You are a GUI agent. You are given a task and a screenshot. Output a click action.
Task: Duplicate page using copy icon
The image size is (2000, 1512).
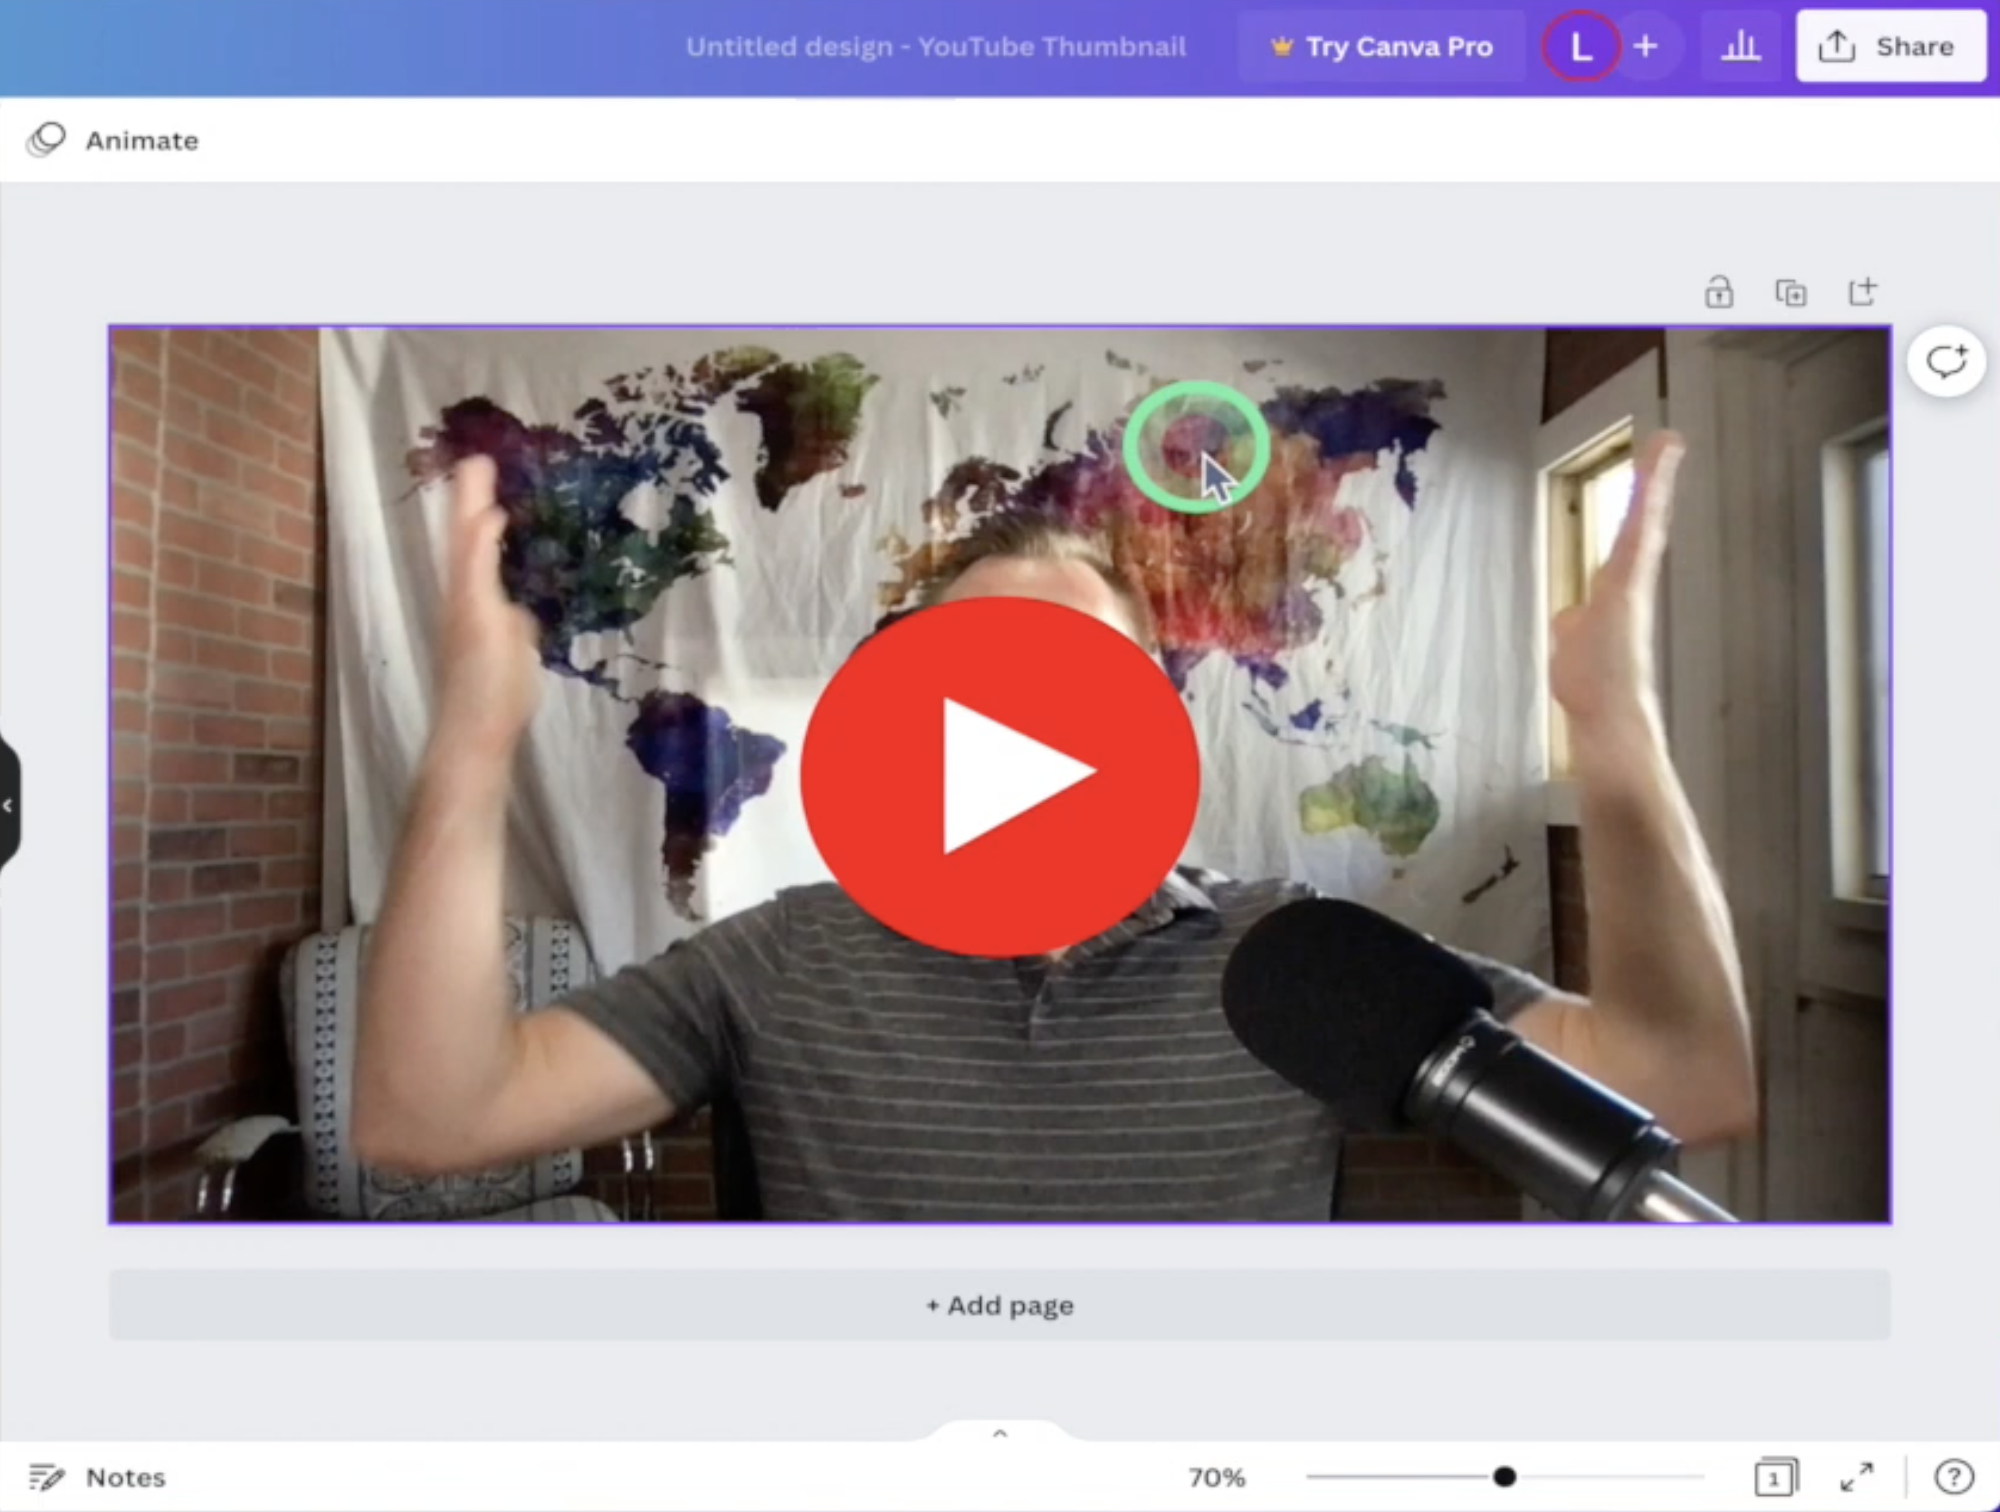coord(1790,292)
